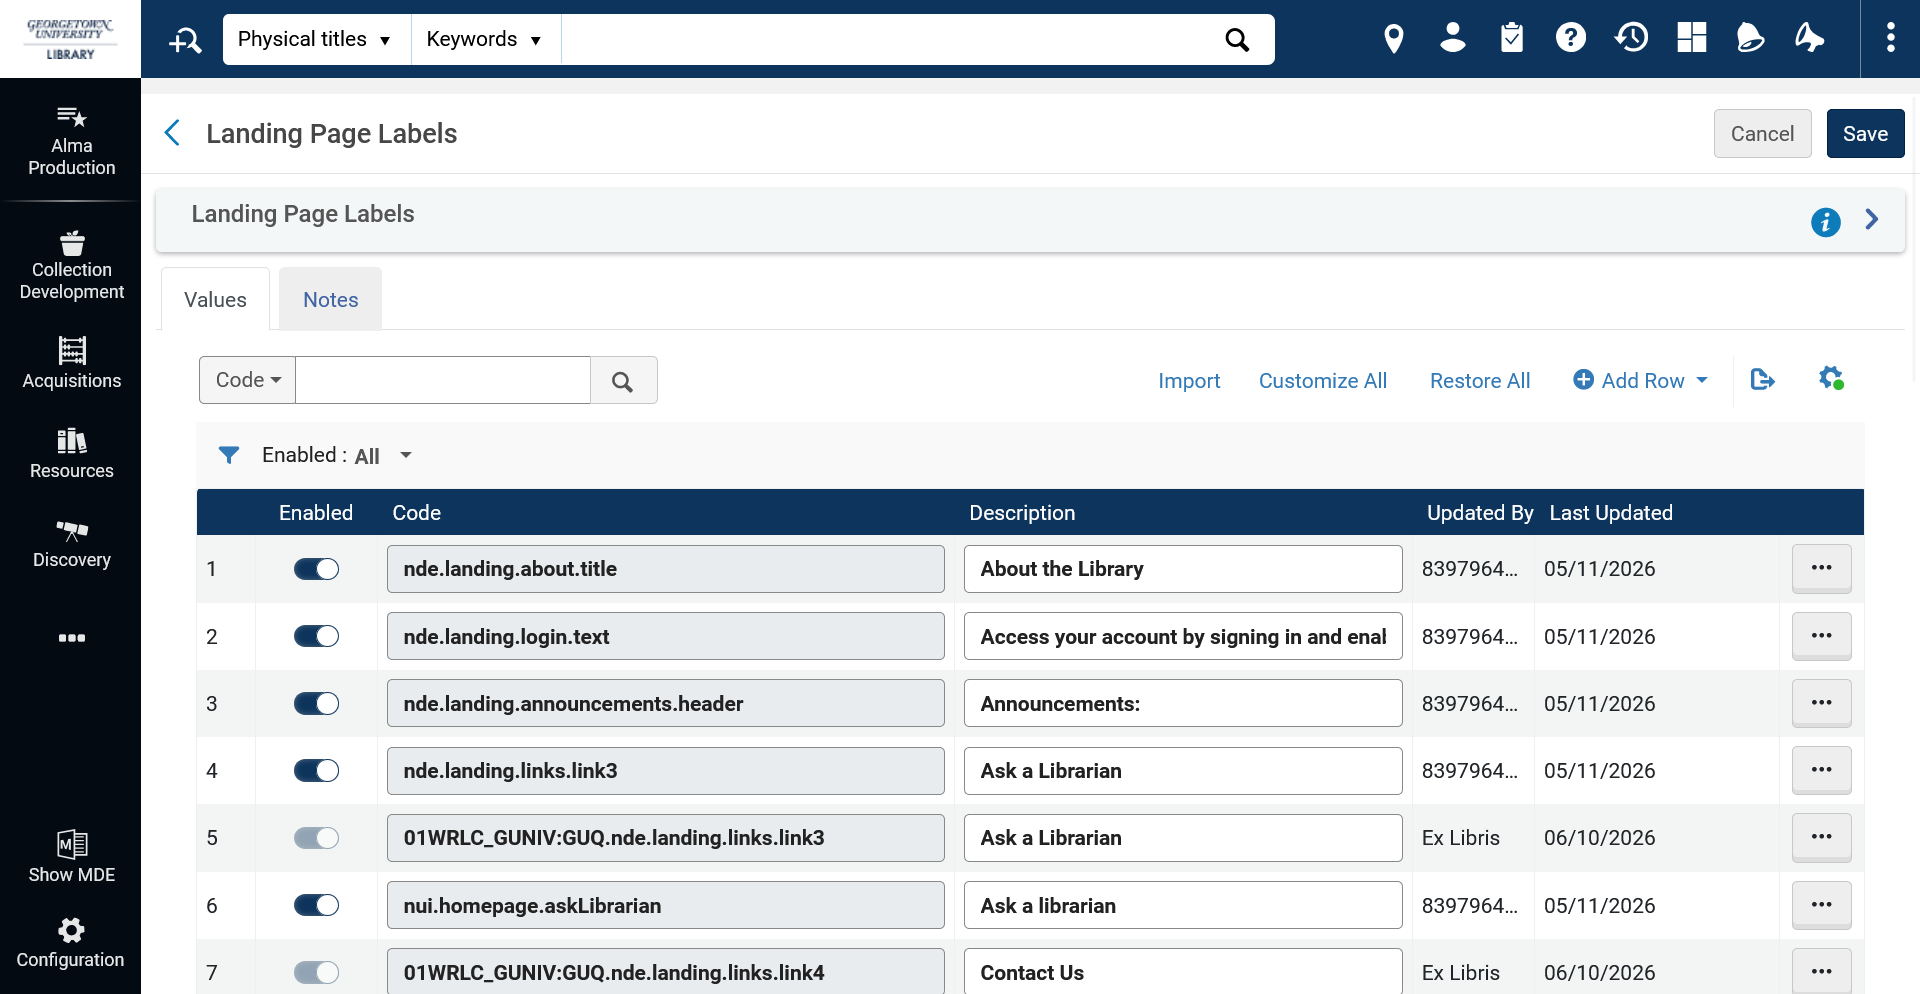
Task: Open row actions for nui.homepage.askLibrarian
Action: [x=1821, y=904]
